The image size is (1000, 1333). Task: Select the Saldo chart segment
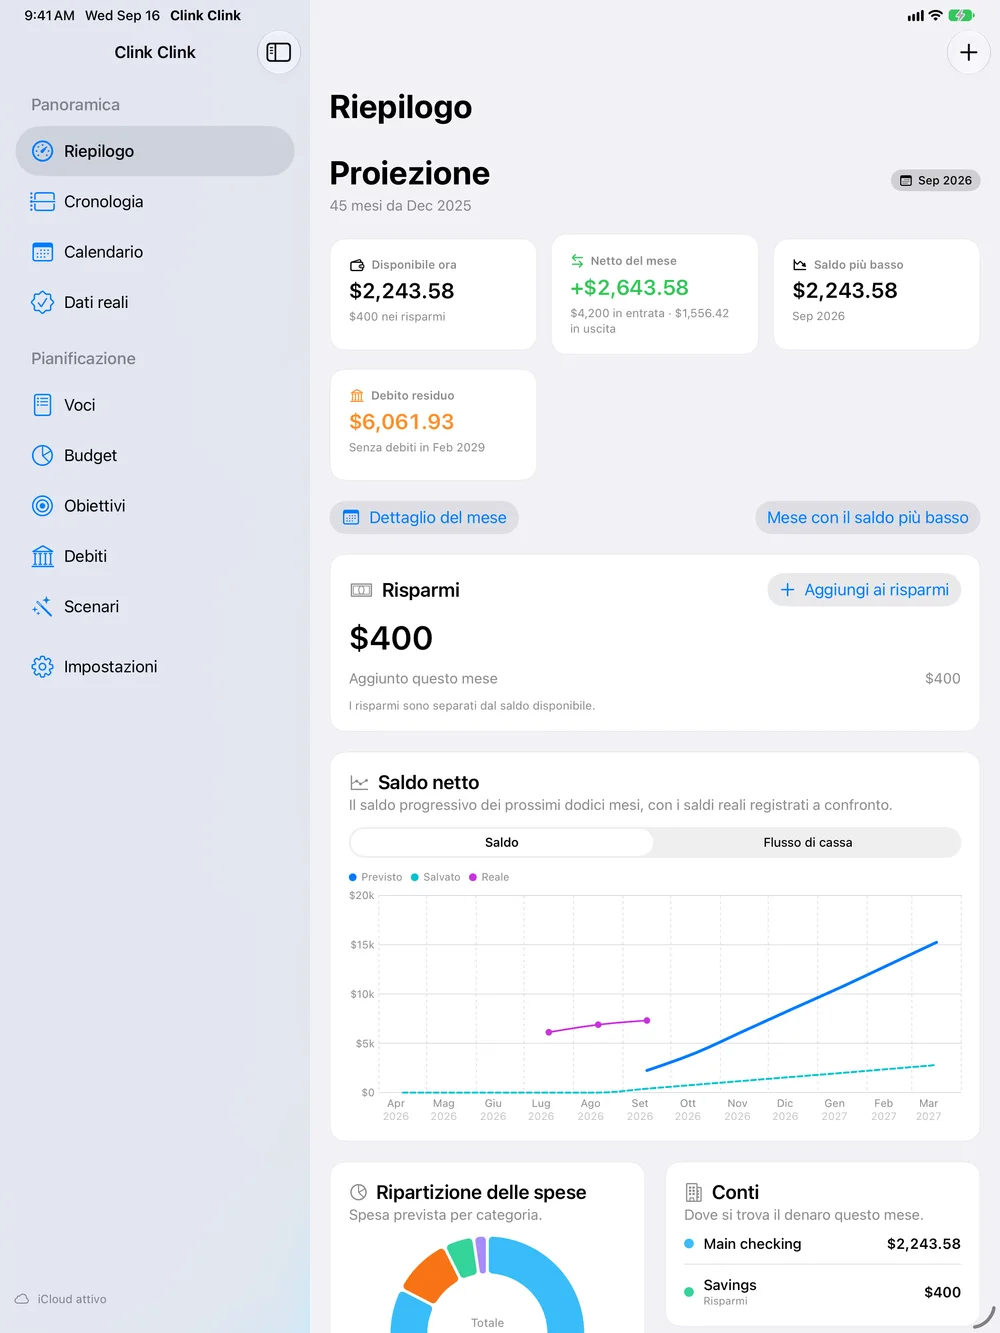pos(502,842)
